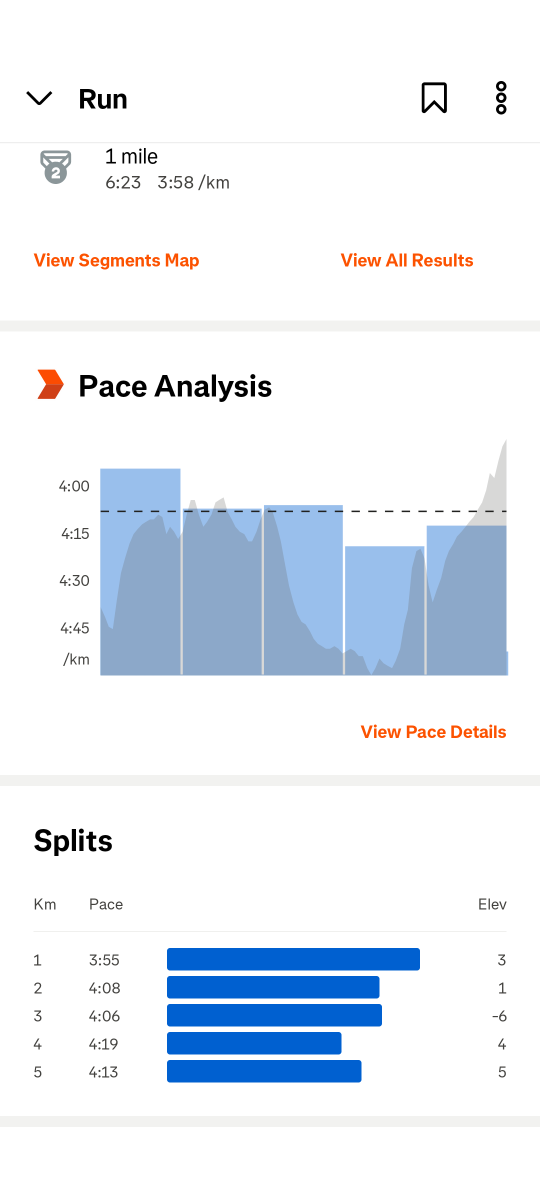
Task: Select the km 1 split bar at 3:55
Action: point(293,960)
